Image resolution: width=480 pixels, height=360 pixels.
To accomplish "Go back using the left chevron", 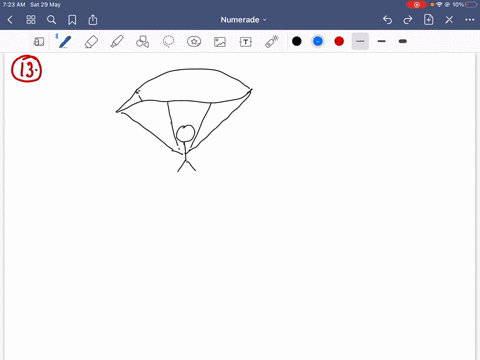I will [10, 20].
